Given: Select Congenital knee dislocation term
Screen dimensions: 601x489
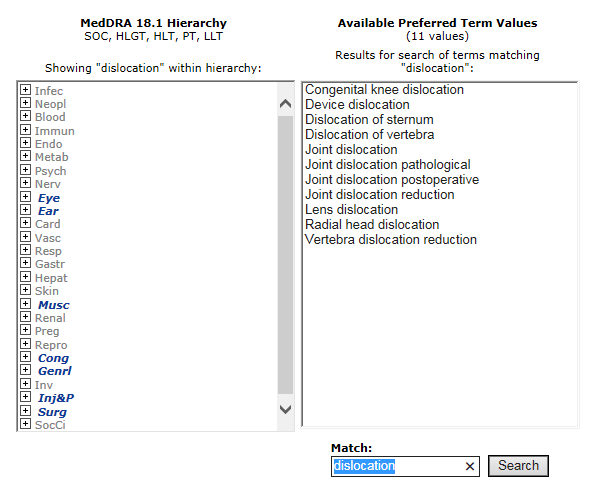Looking at the screenshot, I should coord(384,90).
